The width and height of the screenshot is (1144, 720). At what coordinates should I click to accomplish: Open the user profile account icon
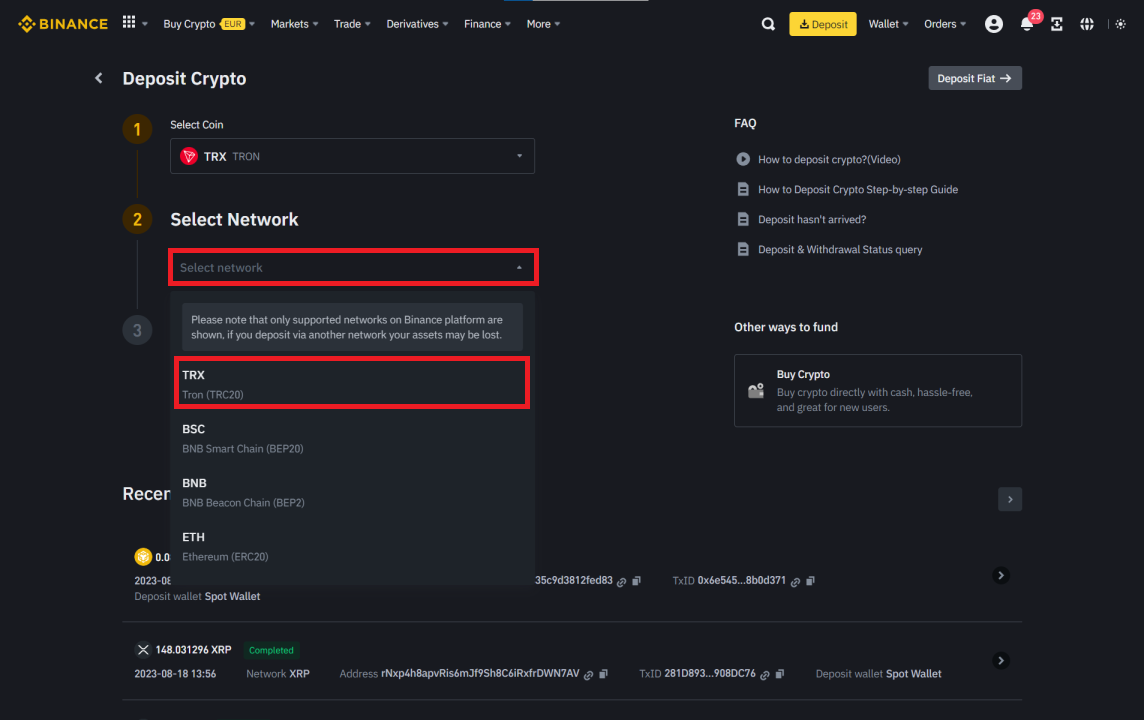point(994,24)
